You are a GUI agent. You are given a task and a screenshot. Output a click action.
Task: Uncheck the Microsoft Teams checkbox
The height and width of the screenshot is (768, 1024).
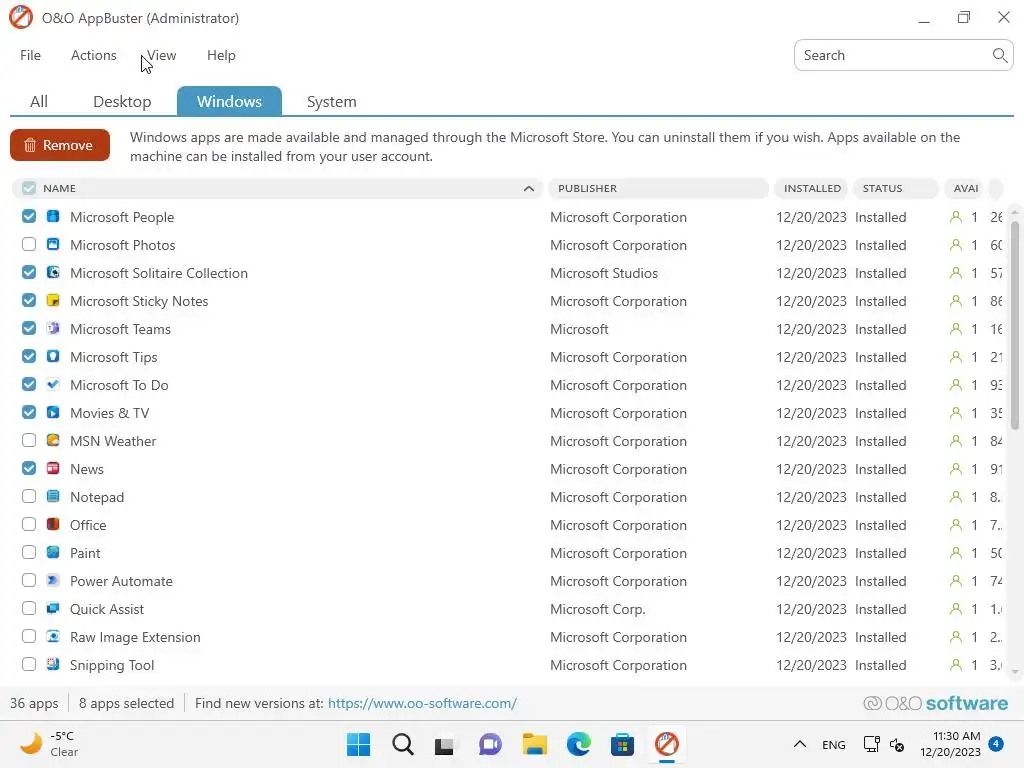click(x=29, y=328)
